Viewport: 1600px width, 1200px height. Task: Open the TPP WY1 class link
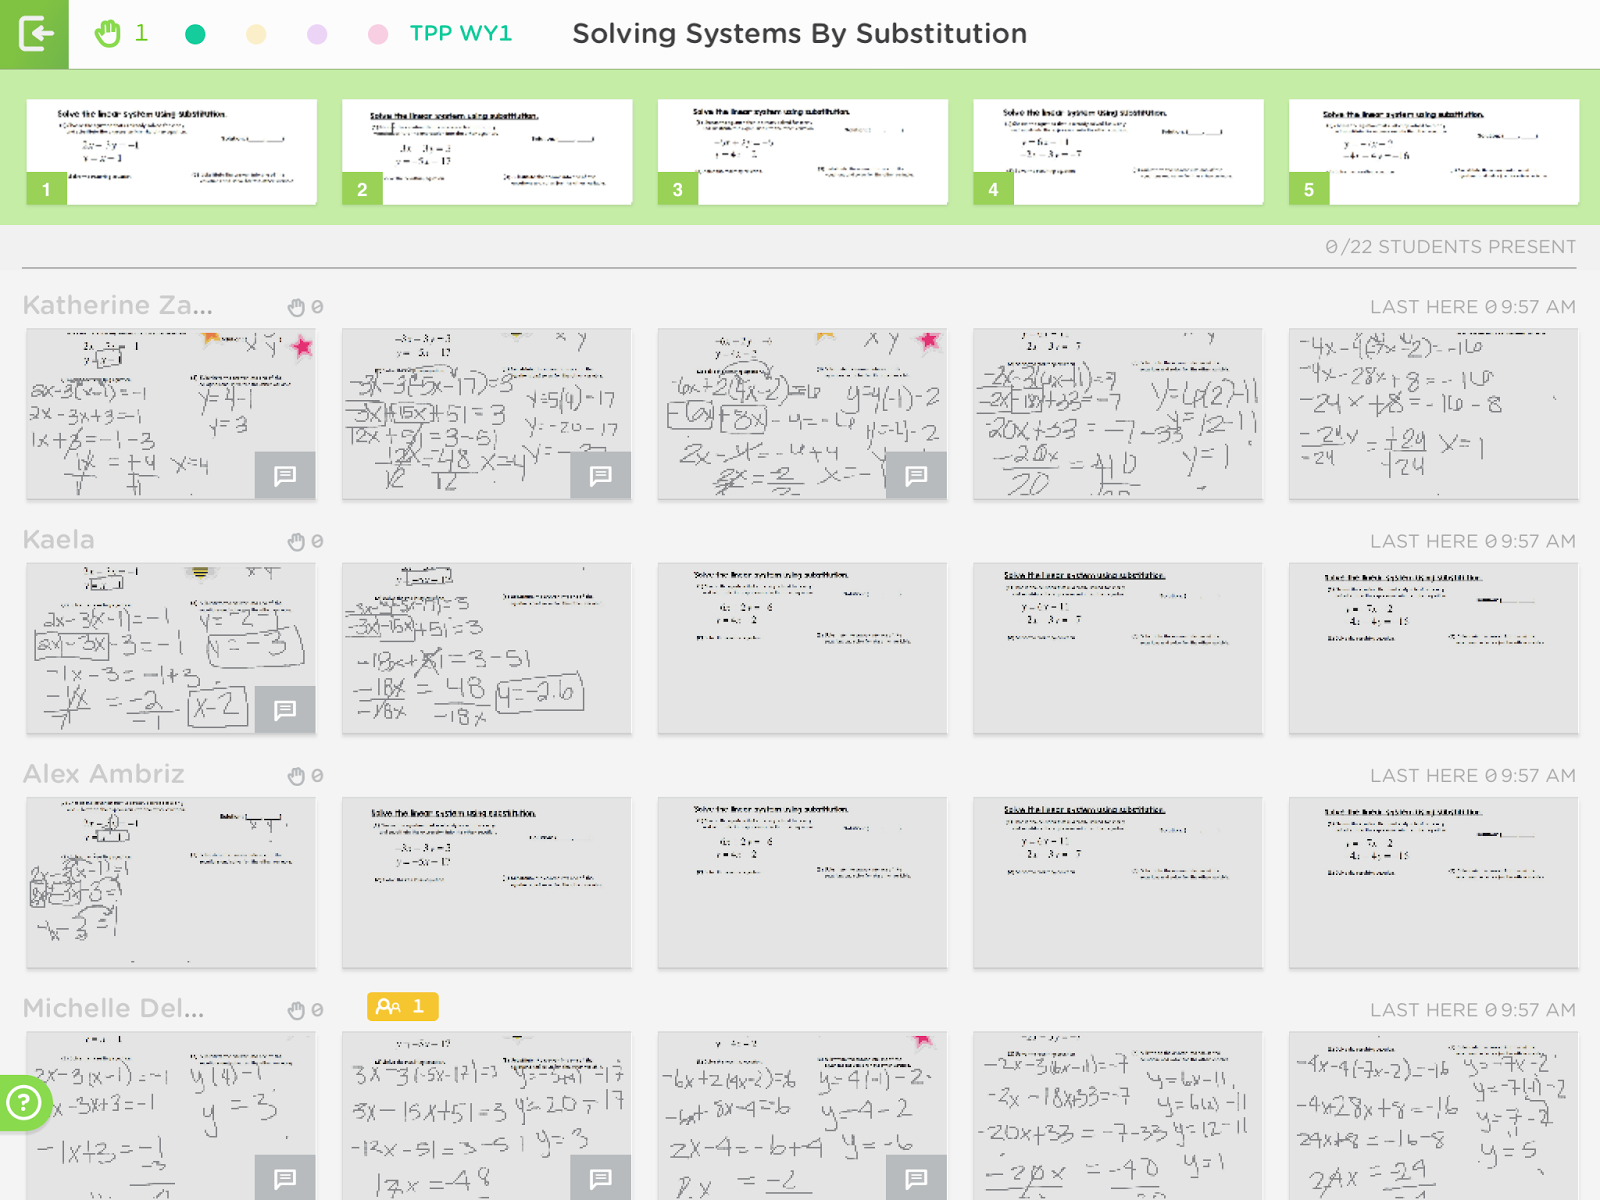[461, 32]
